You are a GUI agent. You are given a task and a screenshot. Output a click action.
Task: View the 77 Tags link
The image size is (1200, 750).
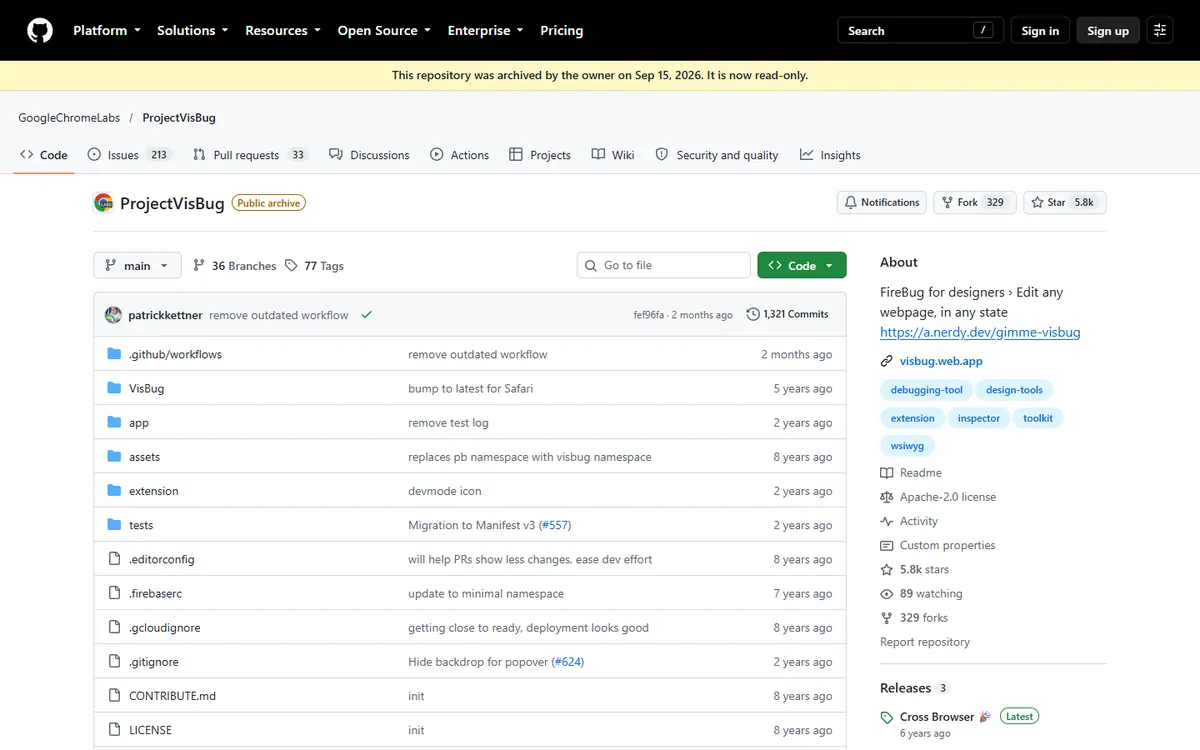coord(314,265)
